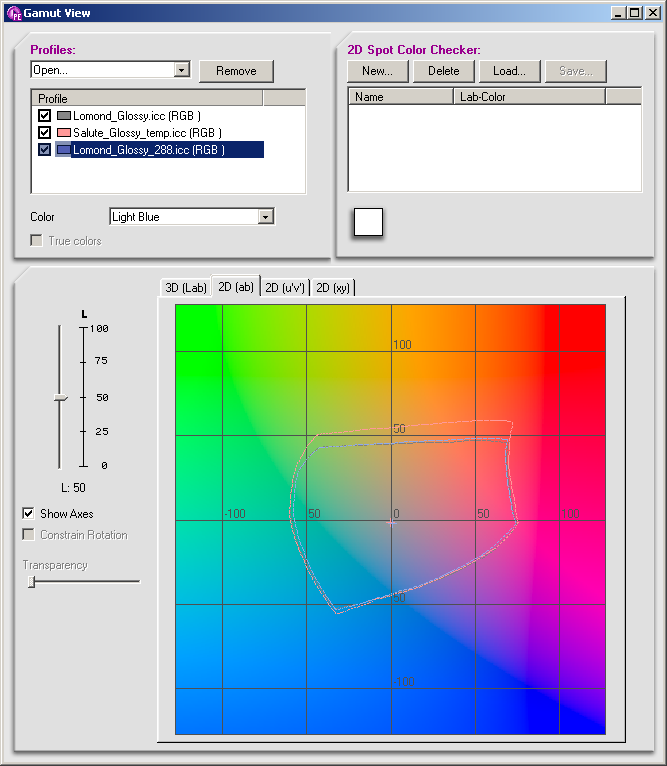Click the Save... spot colors button
Screen dimensions: 667x766
[576, 71]
